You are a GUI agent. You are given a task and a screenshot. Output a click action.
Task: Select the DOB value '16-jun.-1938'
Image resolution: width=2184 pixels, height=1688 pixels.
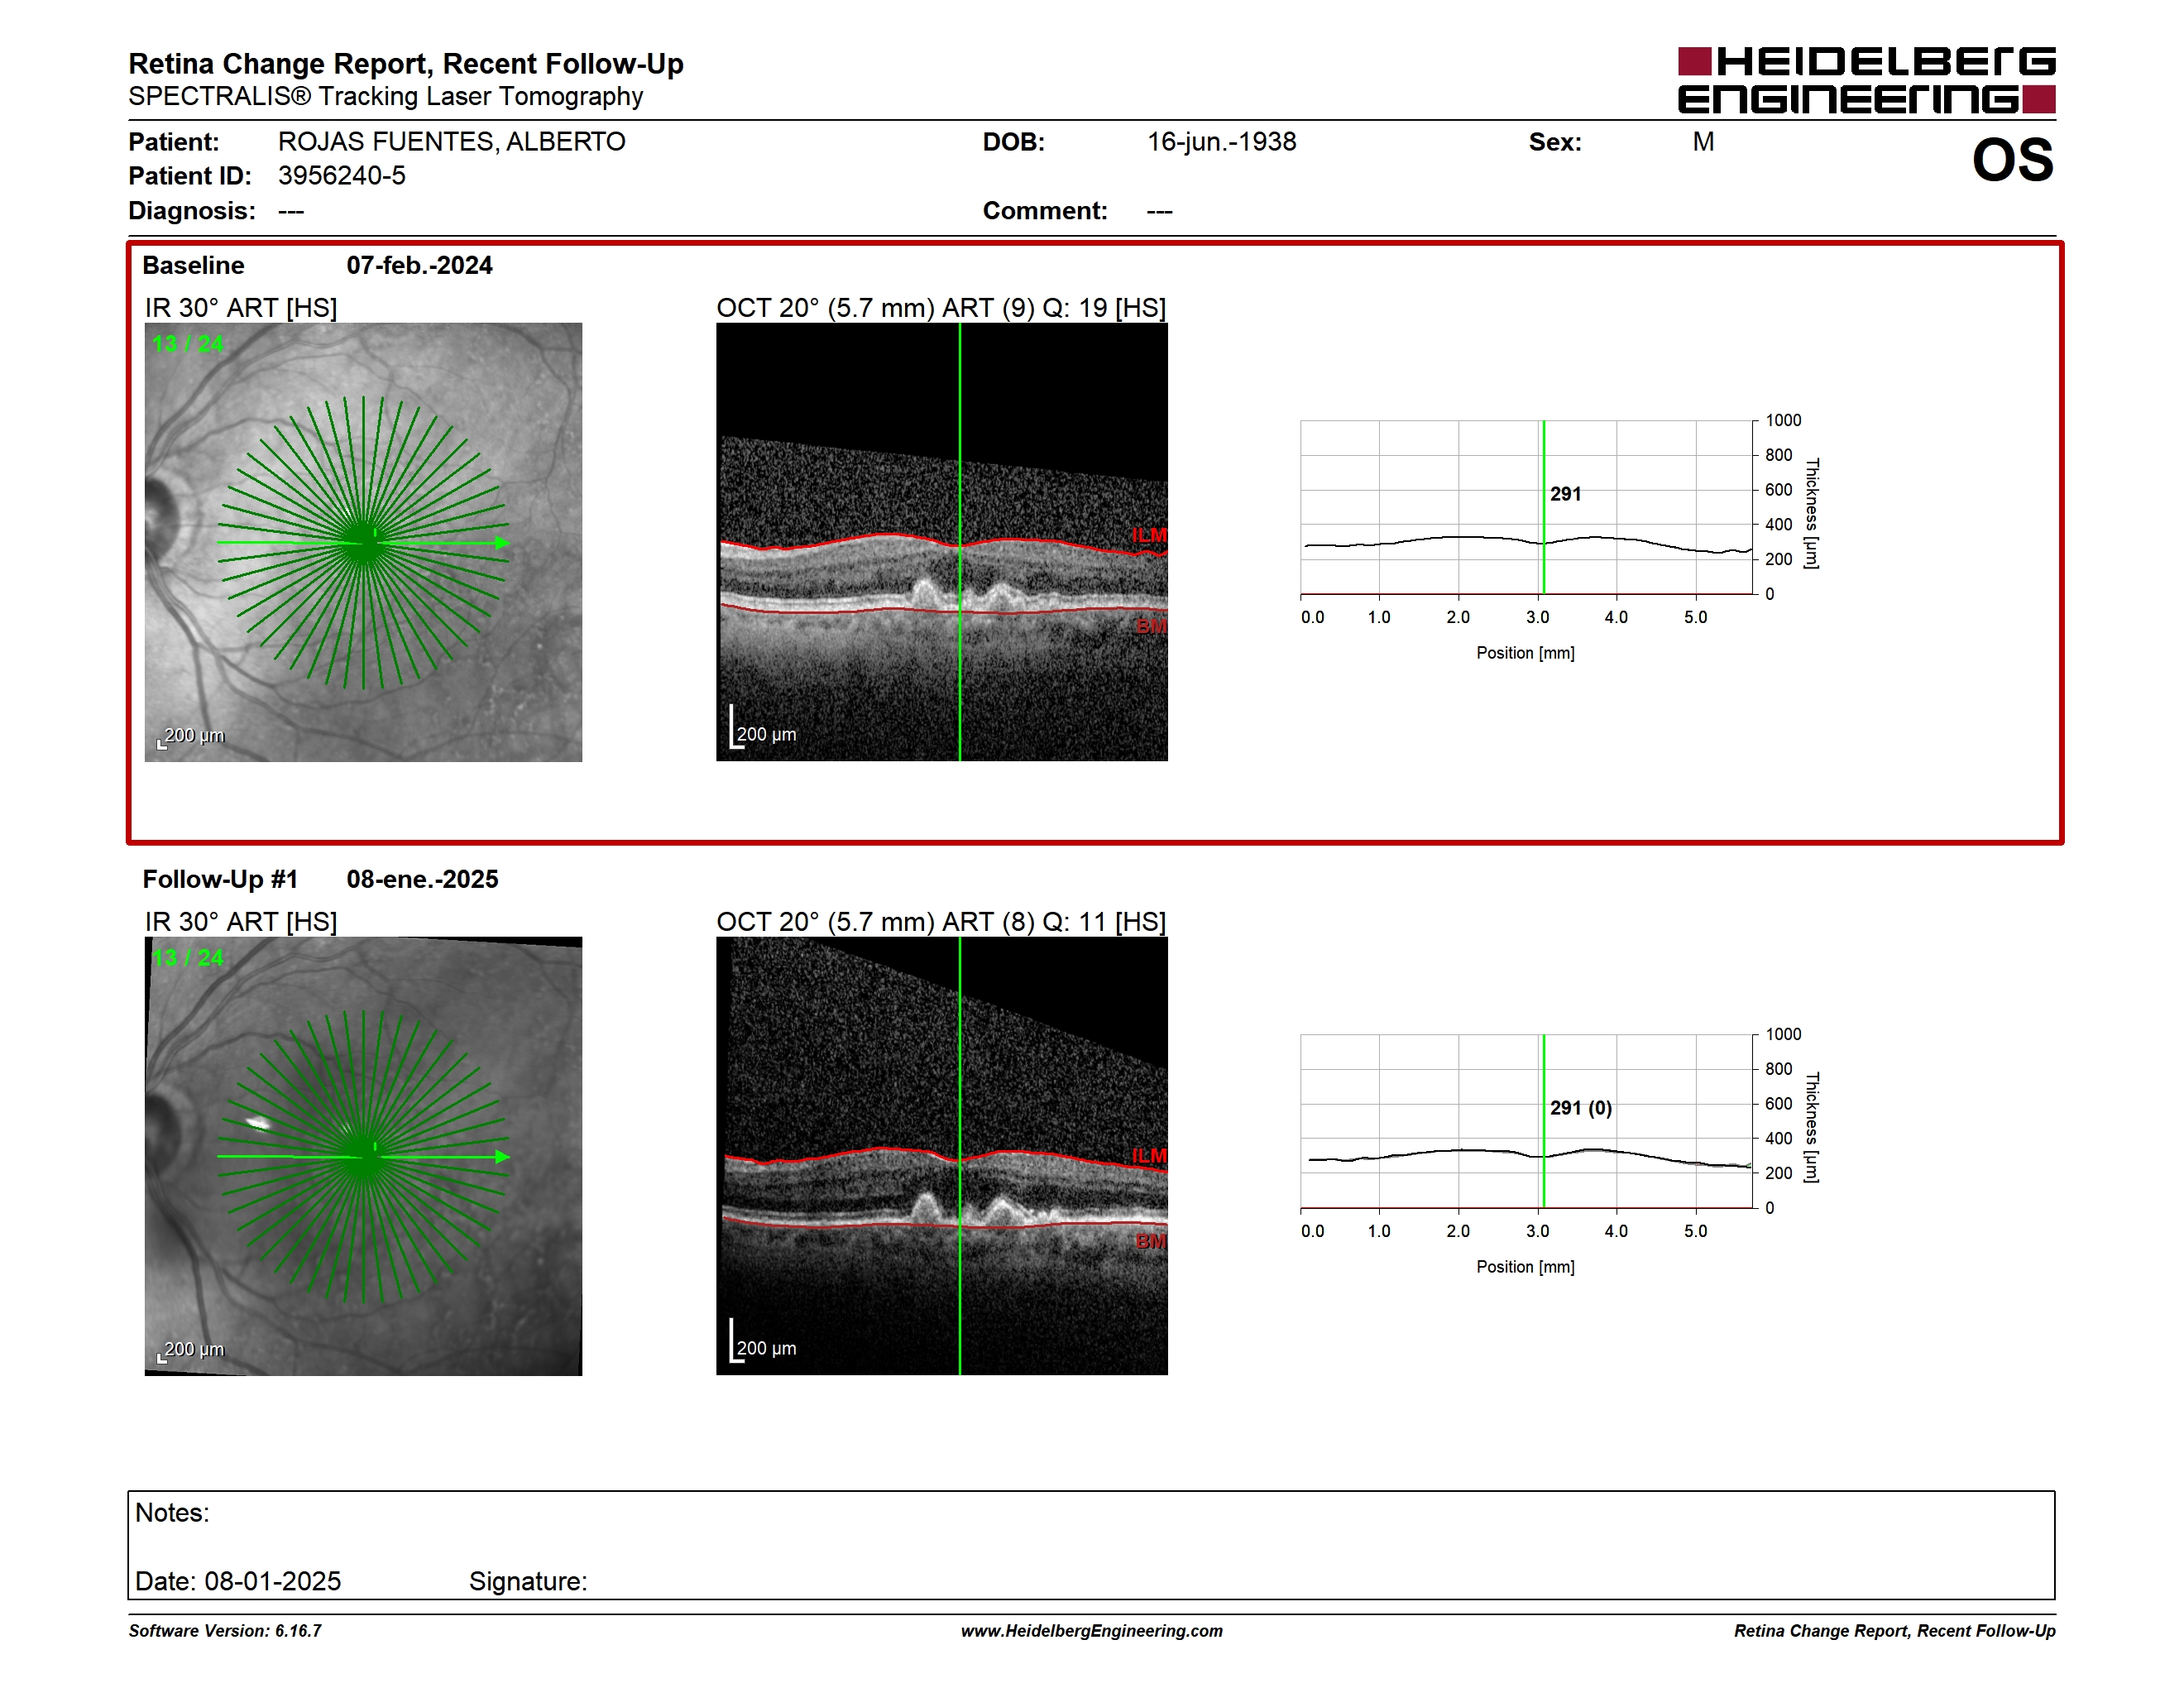pyautogui.click(x=1221, y=142)
